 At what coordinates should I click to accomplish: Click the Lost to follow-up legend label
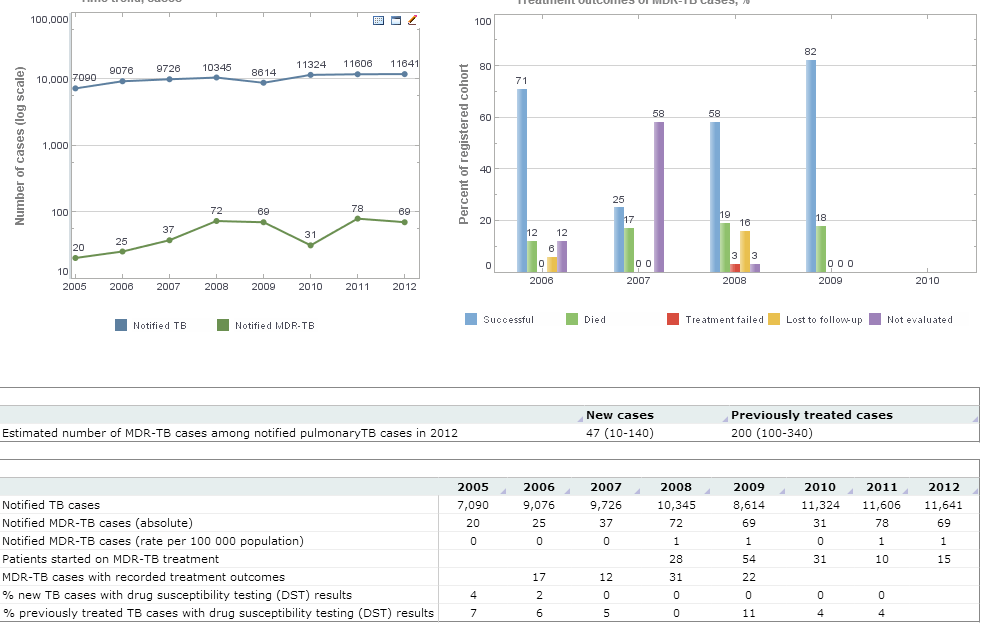pyautogui.click(x=824, y=320)
